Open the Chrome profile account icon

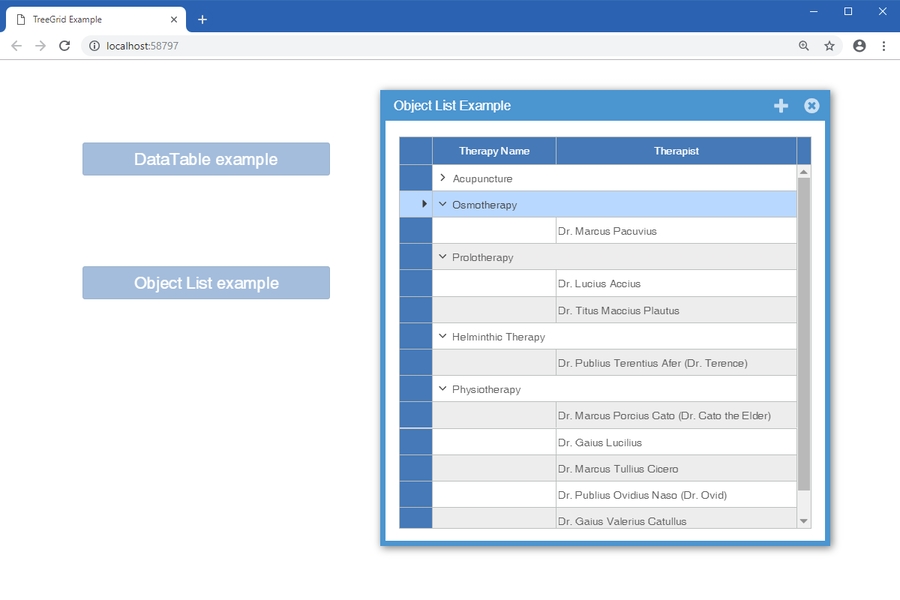click(859, 46)
